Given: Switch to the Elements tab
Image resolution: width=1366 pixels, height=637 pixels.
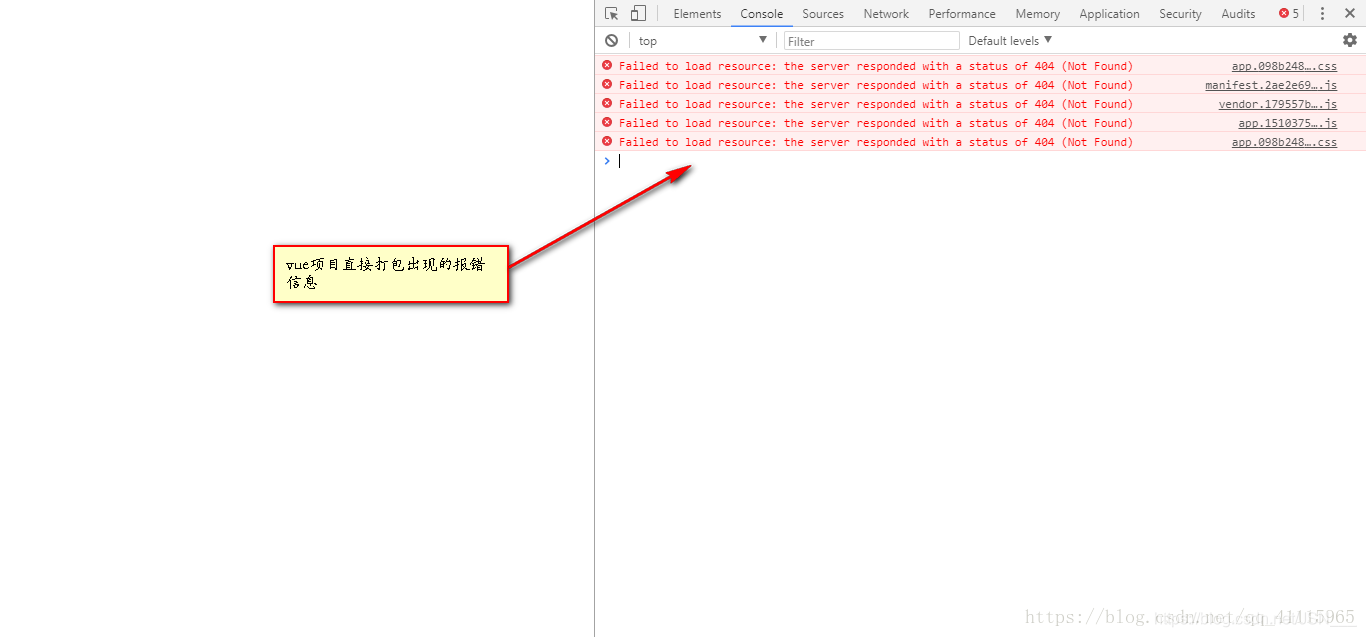Looking at the screenshot, I should click(x=697, y=13).
